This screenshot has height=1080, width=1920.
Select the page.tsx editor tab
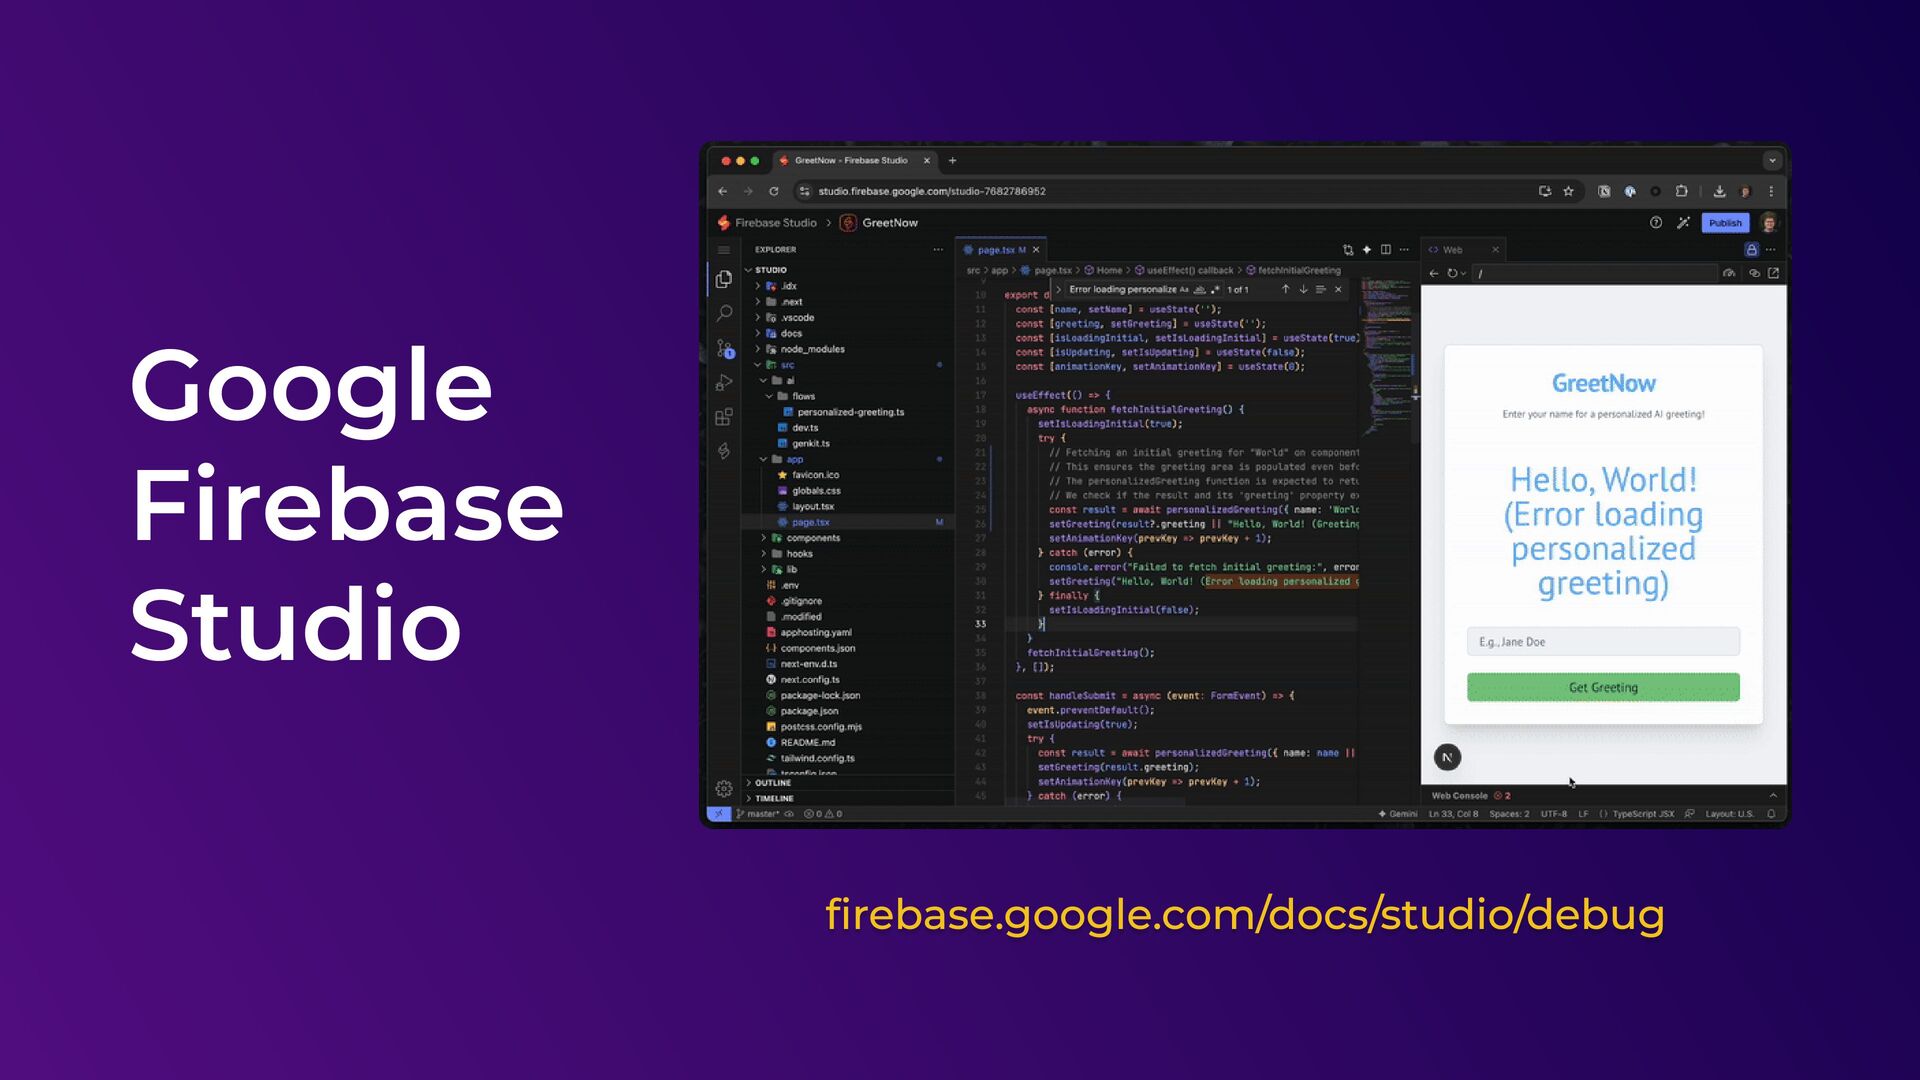(1003, 250)
